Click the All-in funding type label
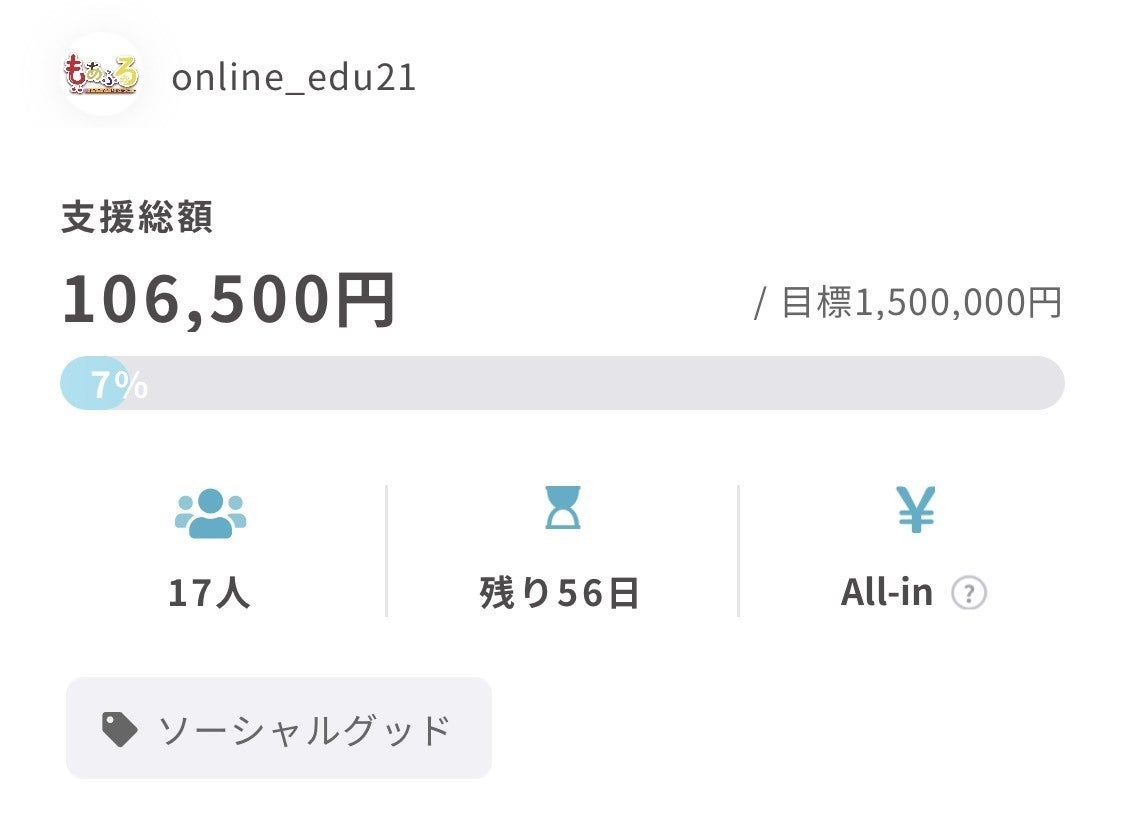1125x821 pixels. [x=886, y=594]
